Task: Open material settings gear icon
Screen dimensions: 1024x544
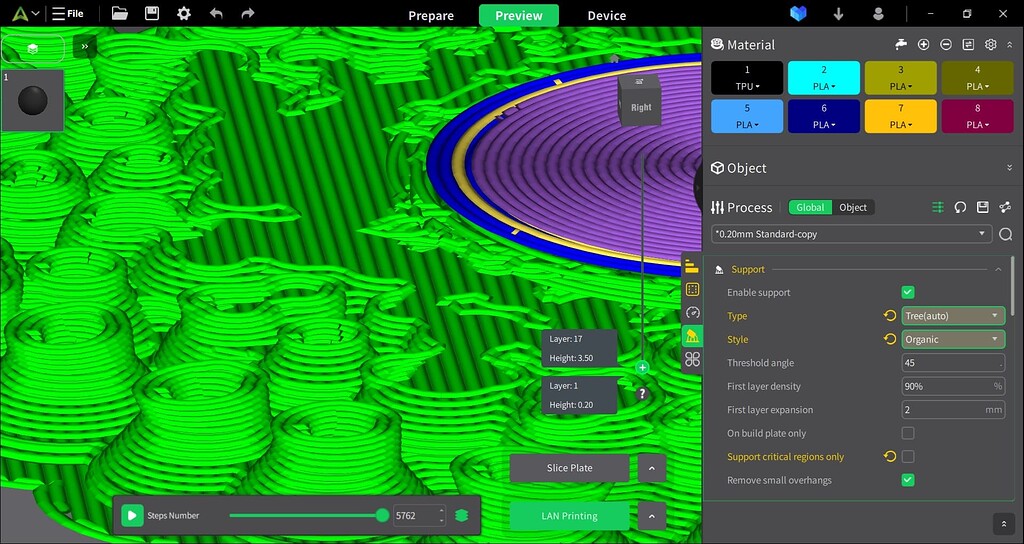Action: 990,45
